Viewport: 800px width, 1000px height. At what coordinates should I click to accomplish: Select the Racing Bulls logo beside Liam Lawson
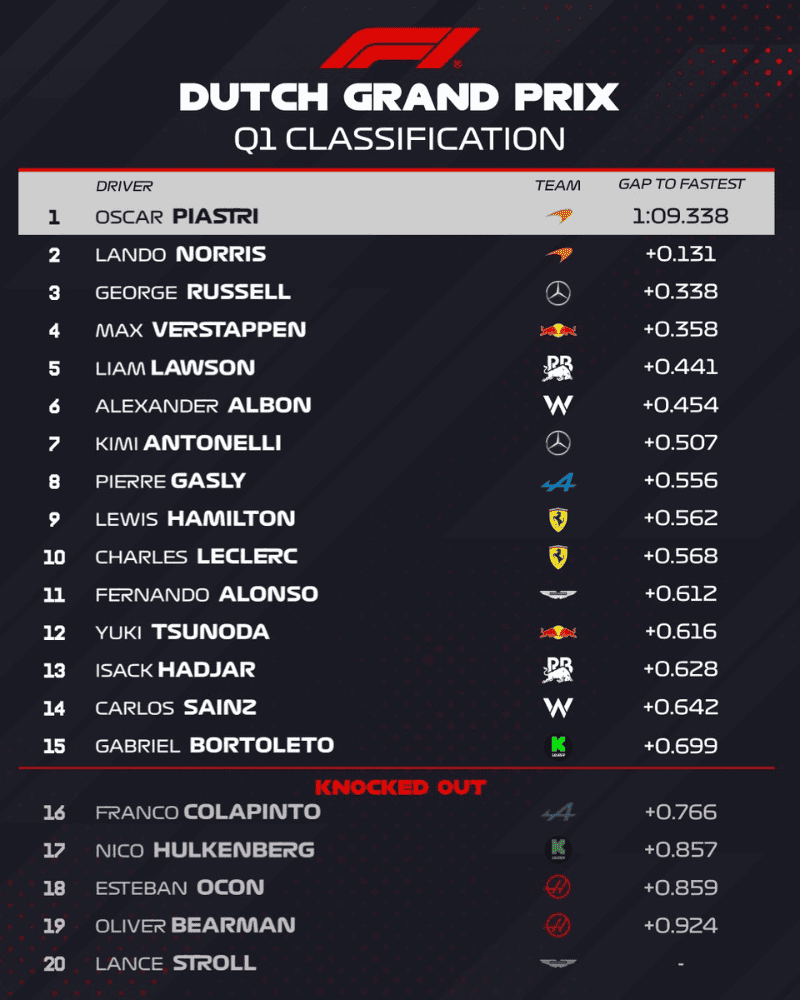pos(558,368)
